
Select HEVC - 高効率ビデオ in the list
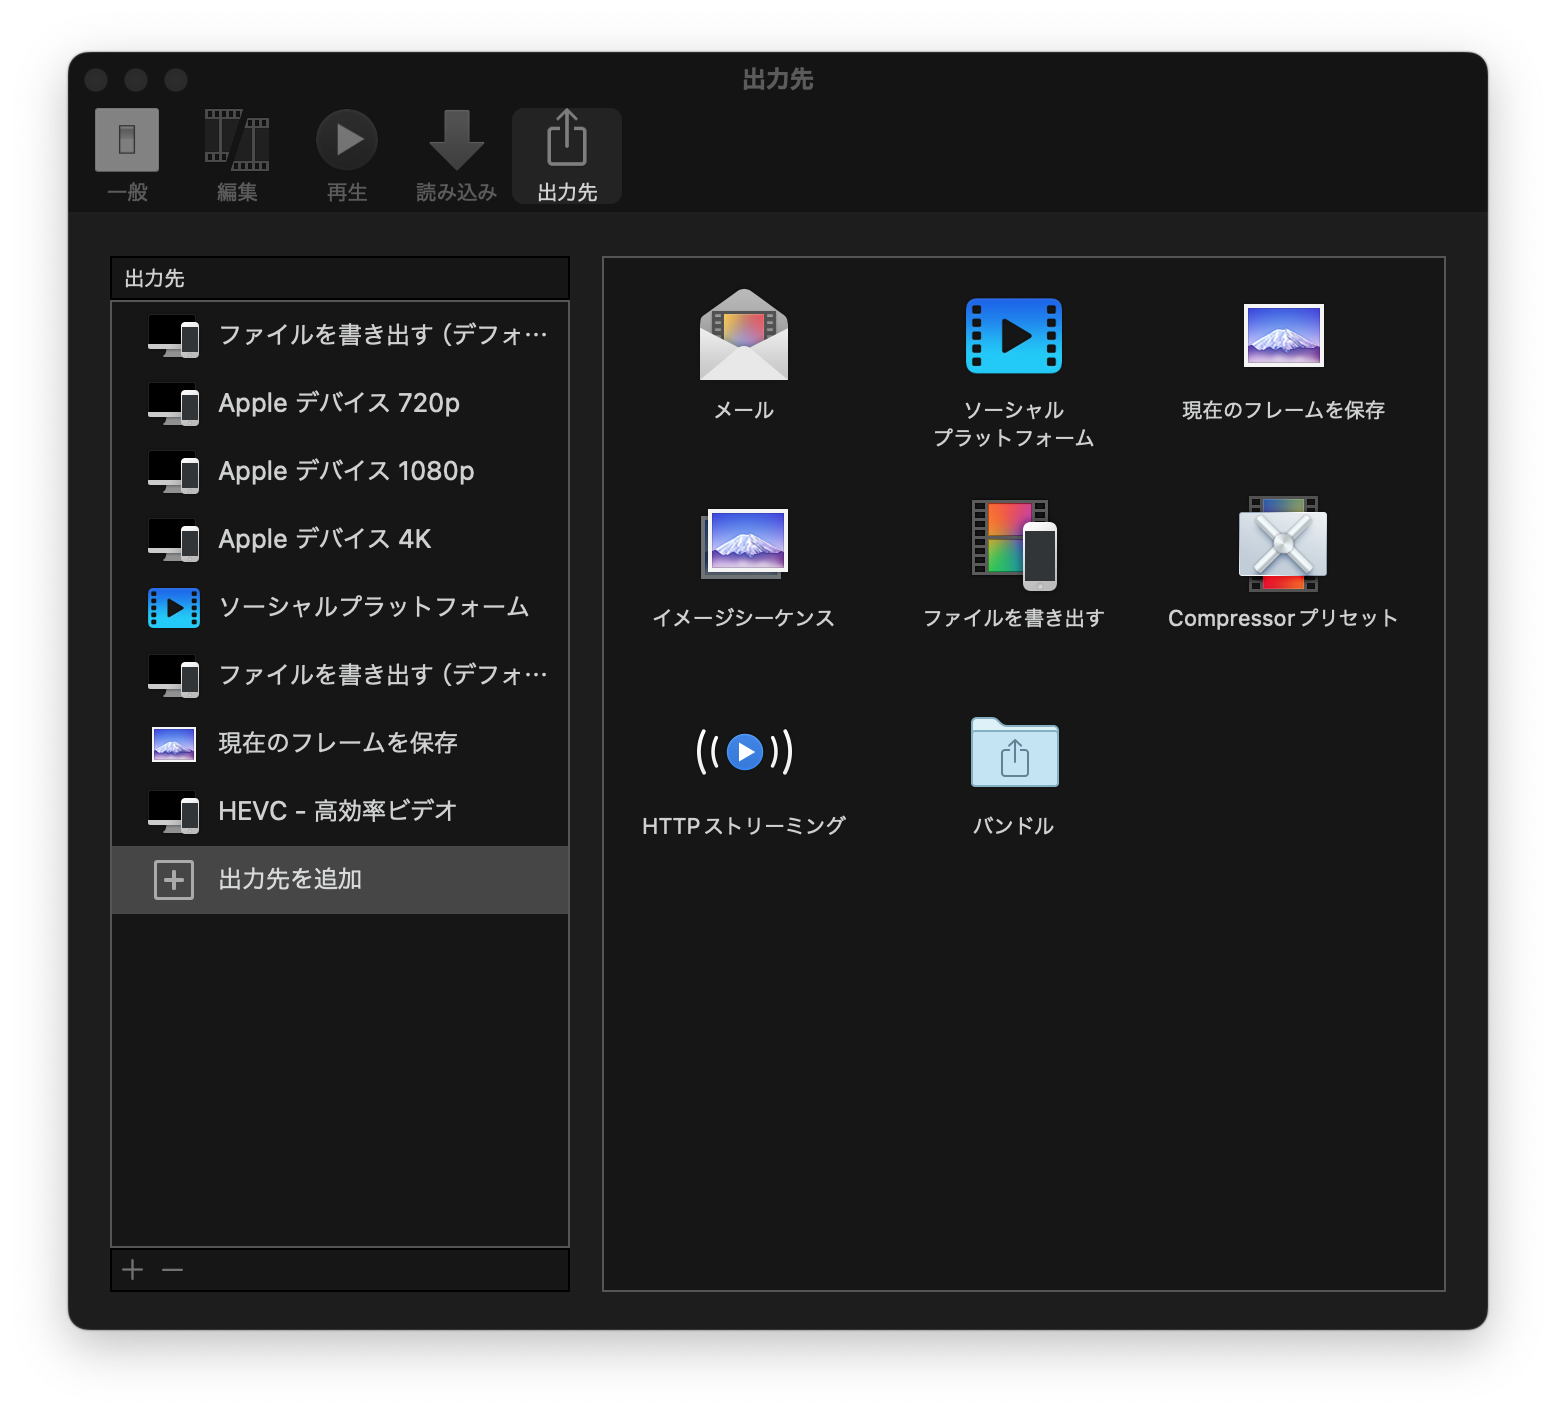pyautogui.click(x=339, y=811)
